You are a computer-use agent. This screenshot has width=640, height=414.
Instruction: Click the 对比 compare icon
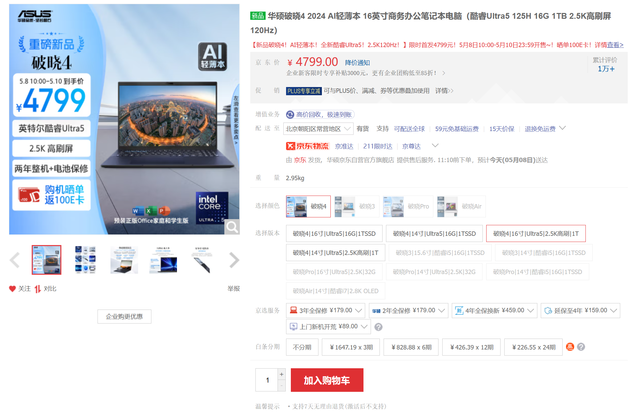tap(38, 289)
